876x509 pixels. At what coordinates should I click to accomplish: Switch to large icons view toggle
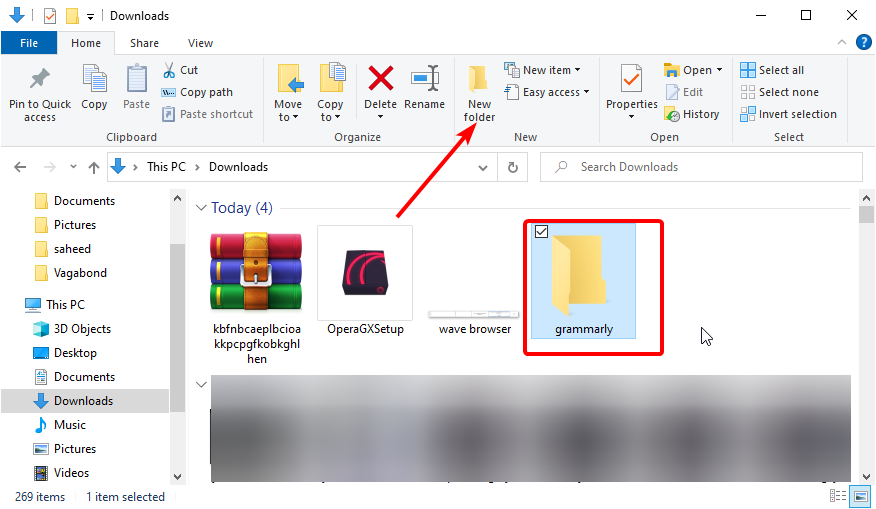coord(860,496)
